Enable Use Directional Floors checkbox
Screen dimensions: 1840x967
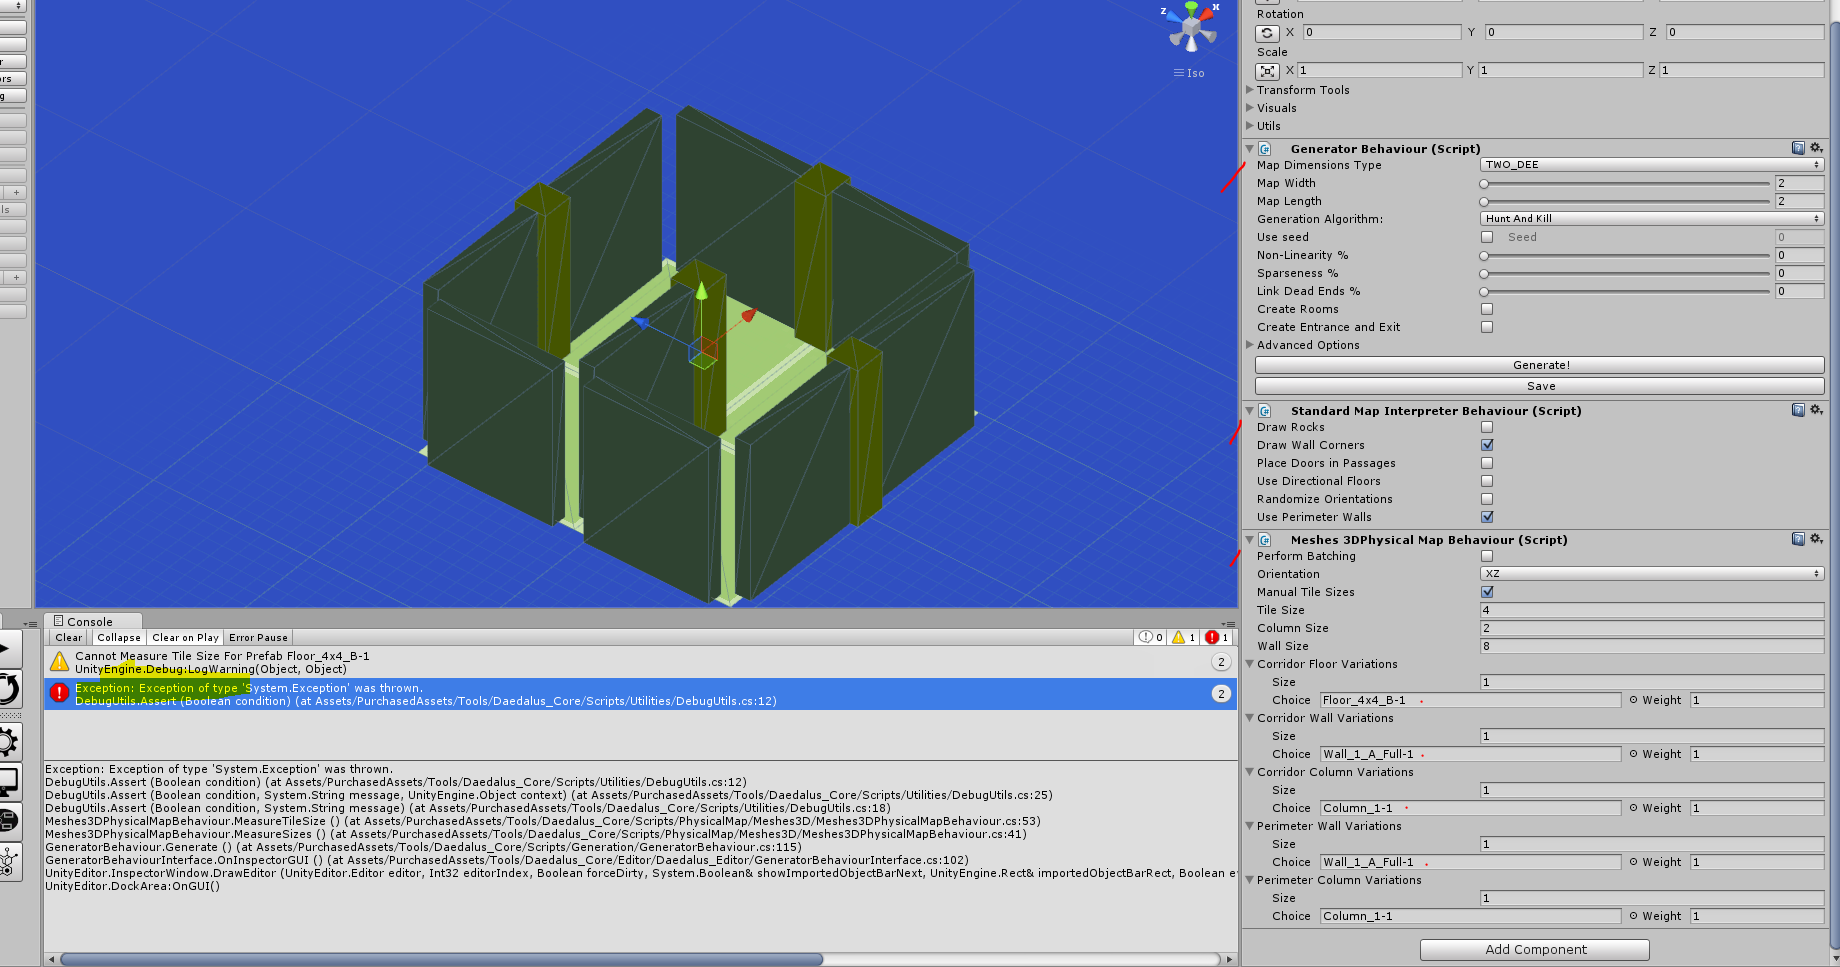tap(1487, 481)
